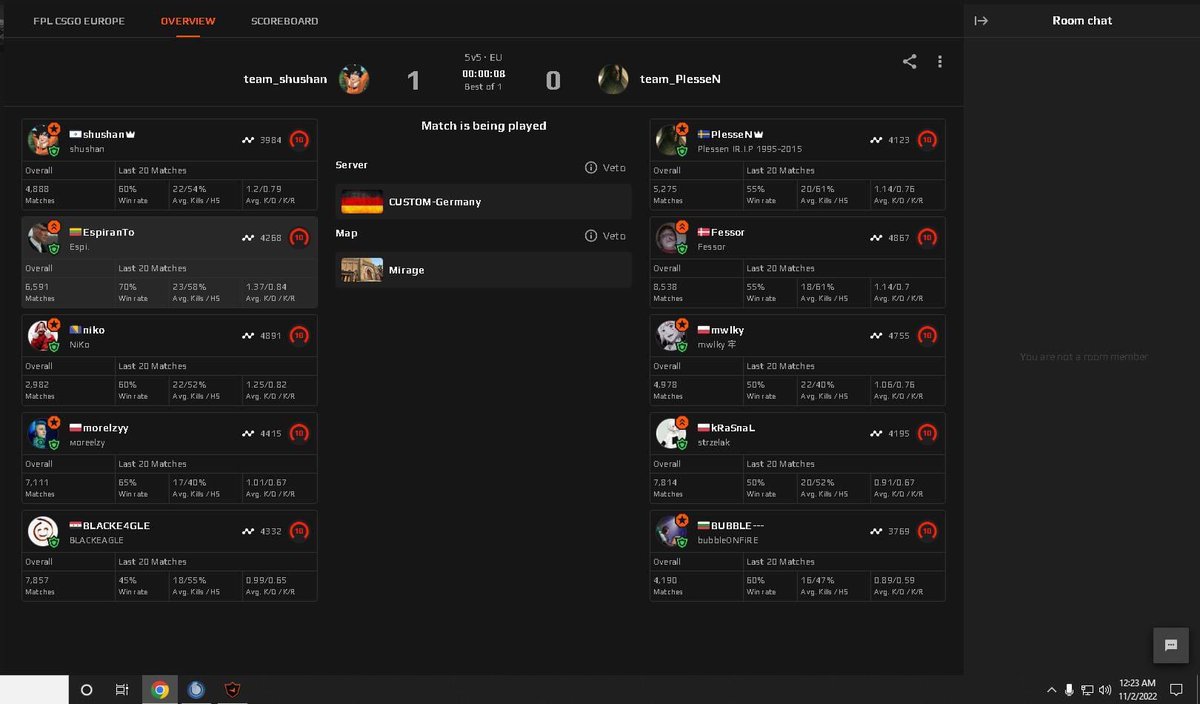Click 'Match is being played' status text

tap(484, 126)
